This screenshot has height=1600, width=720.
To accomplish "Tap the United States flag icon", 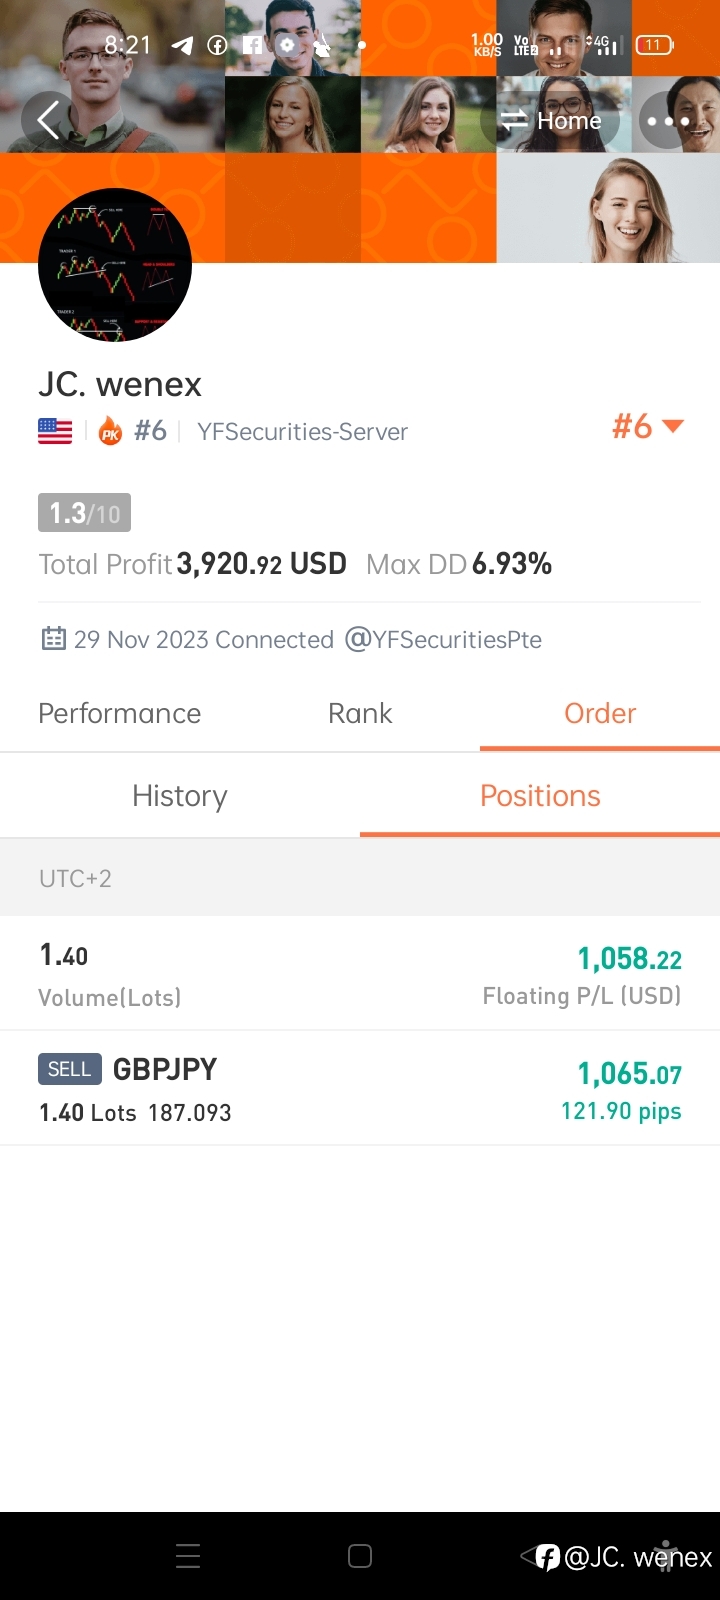I will (55, 431).
